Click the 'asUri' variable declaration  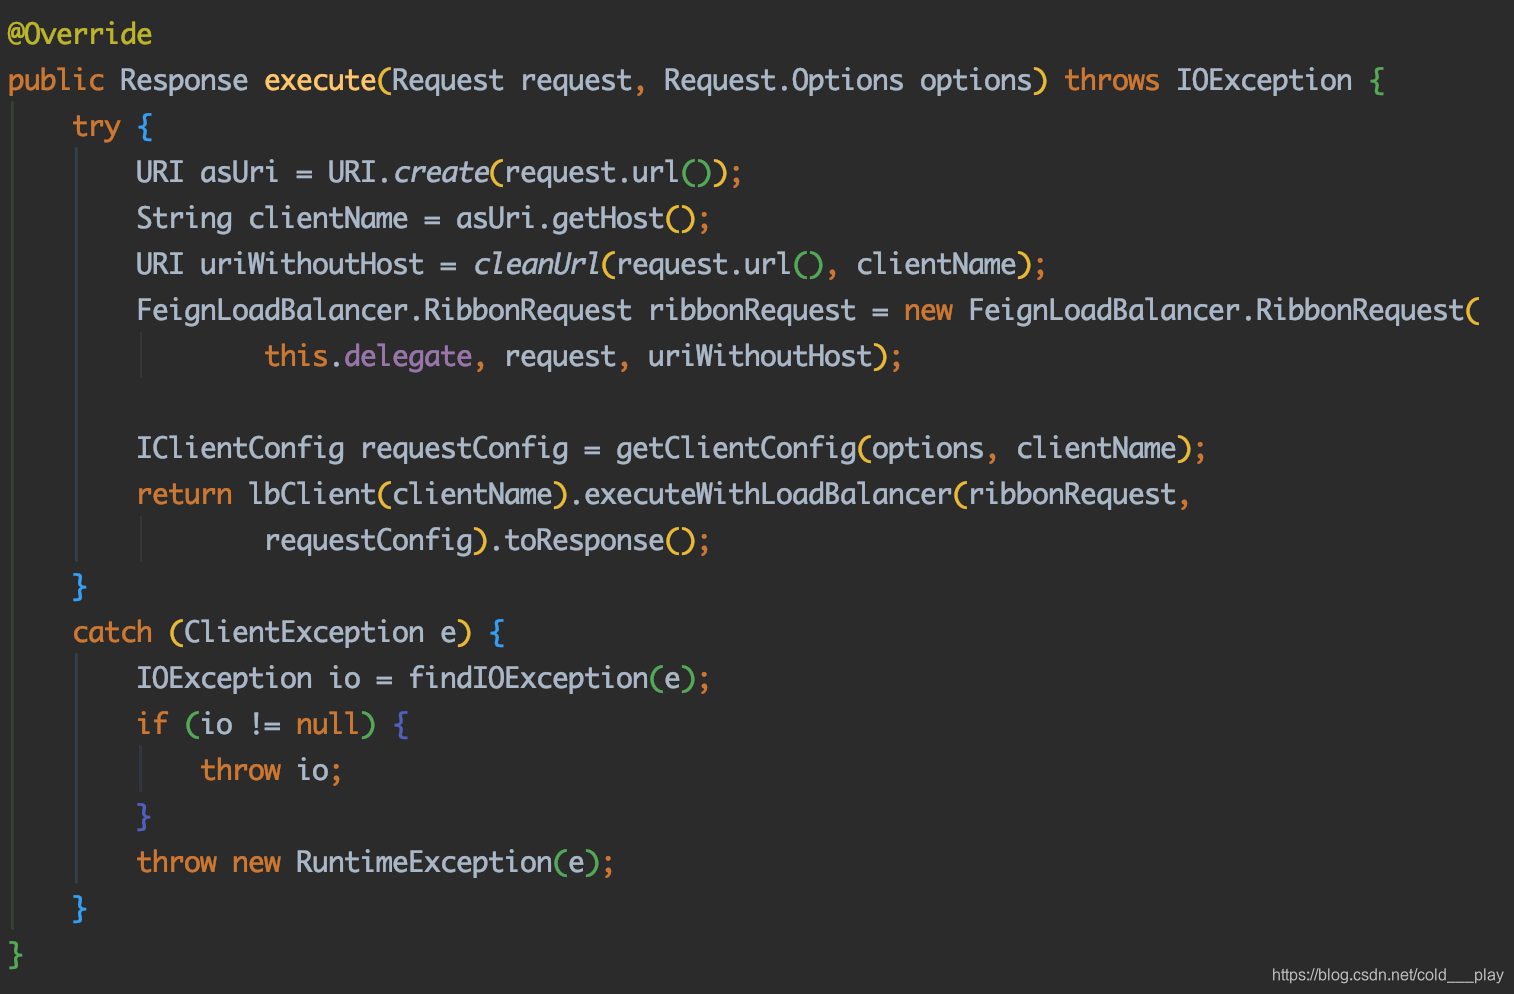coord(239,173)
